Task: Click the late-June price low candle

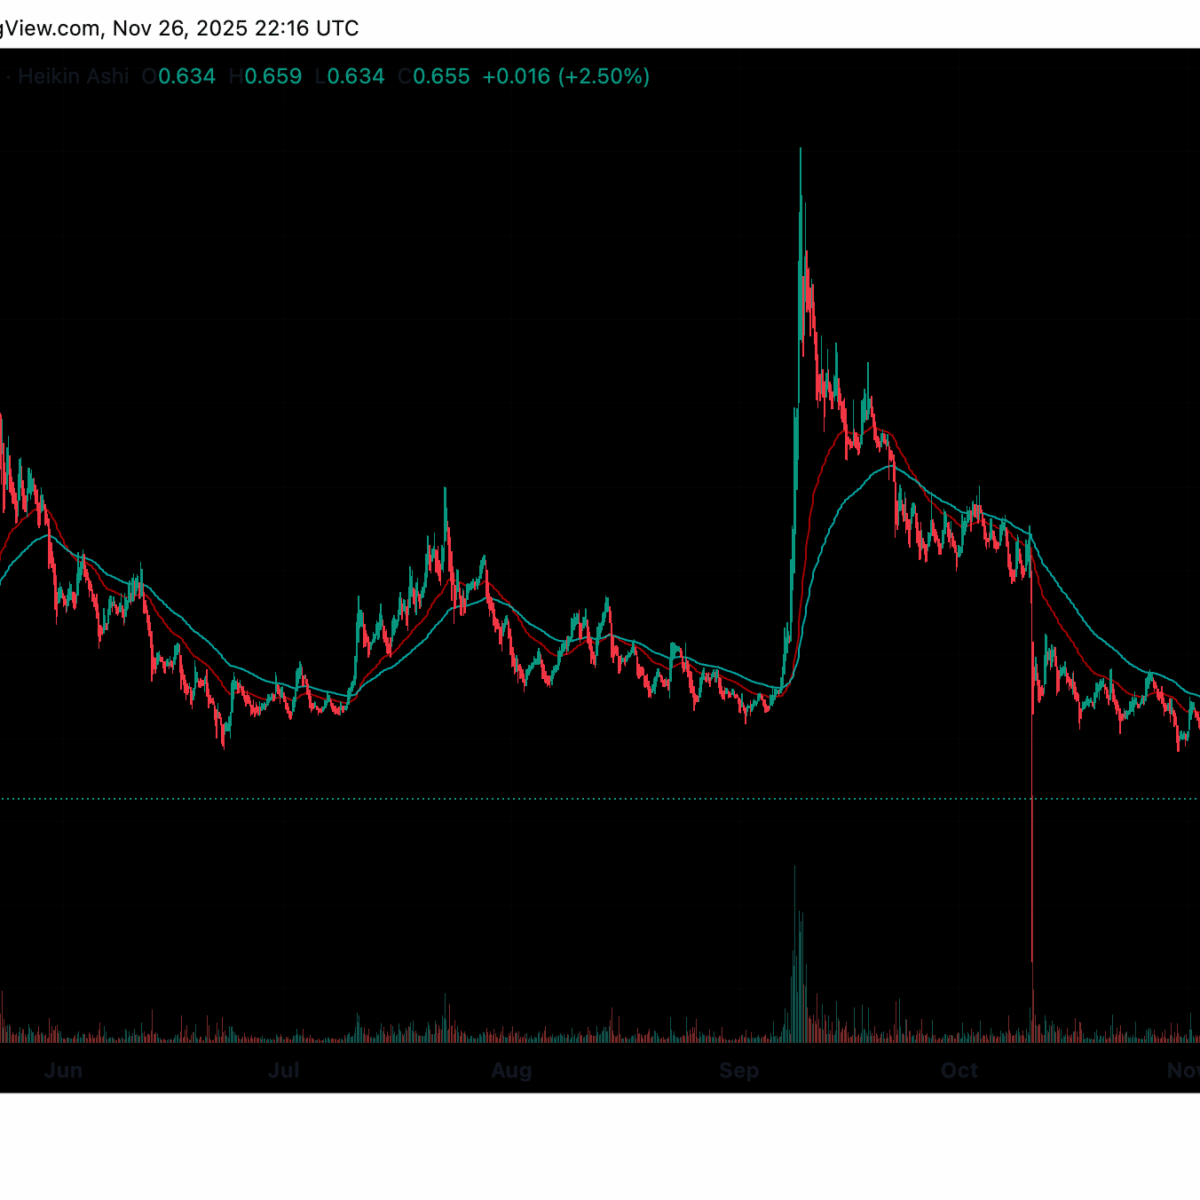Action: [x=223, y=740]
